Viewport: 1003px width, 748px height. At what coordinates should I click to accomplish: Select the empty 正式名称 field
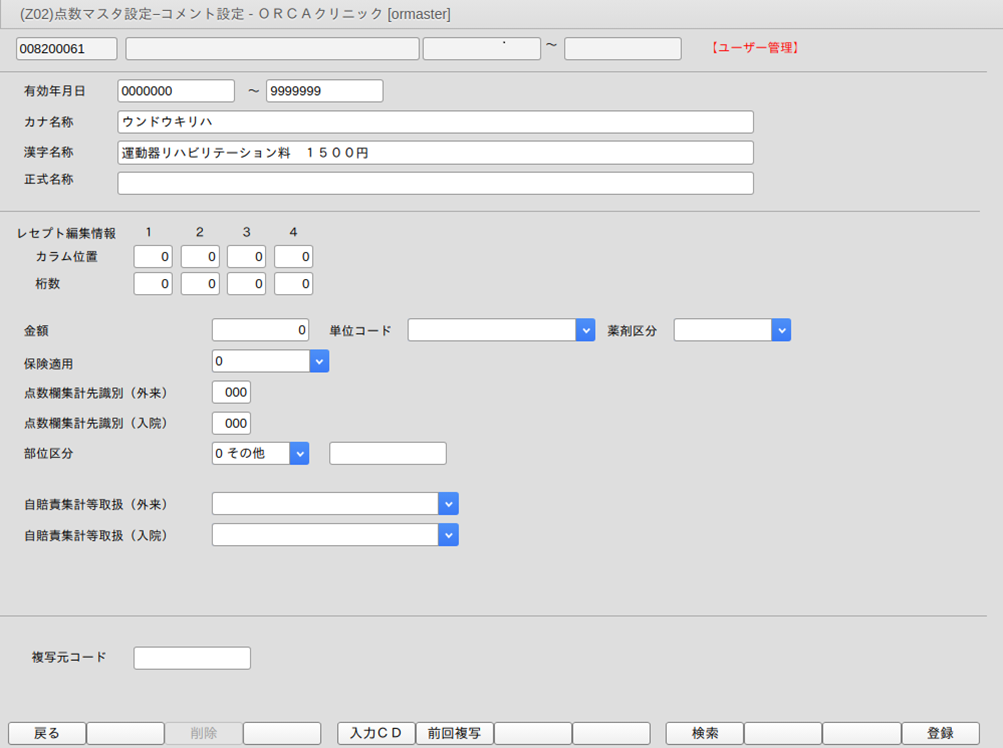point(435,183)
